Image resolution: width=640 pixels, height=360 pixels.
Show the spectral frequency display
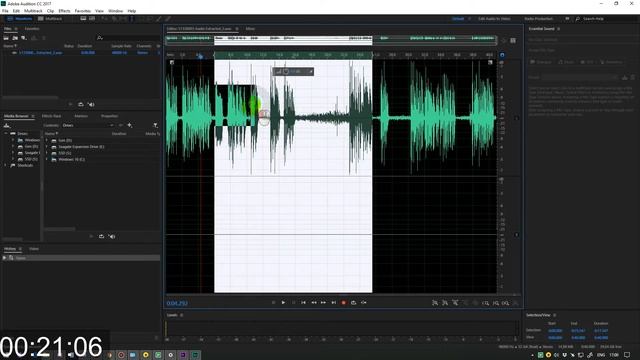[x=83, y=19]
